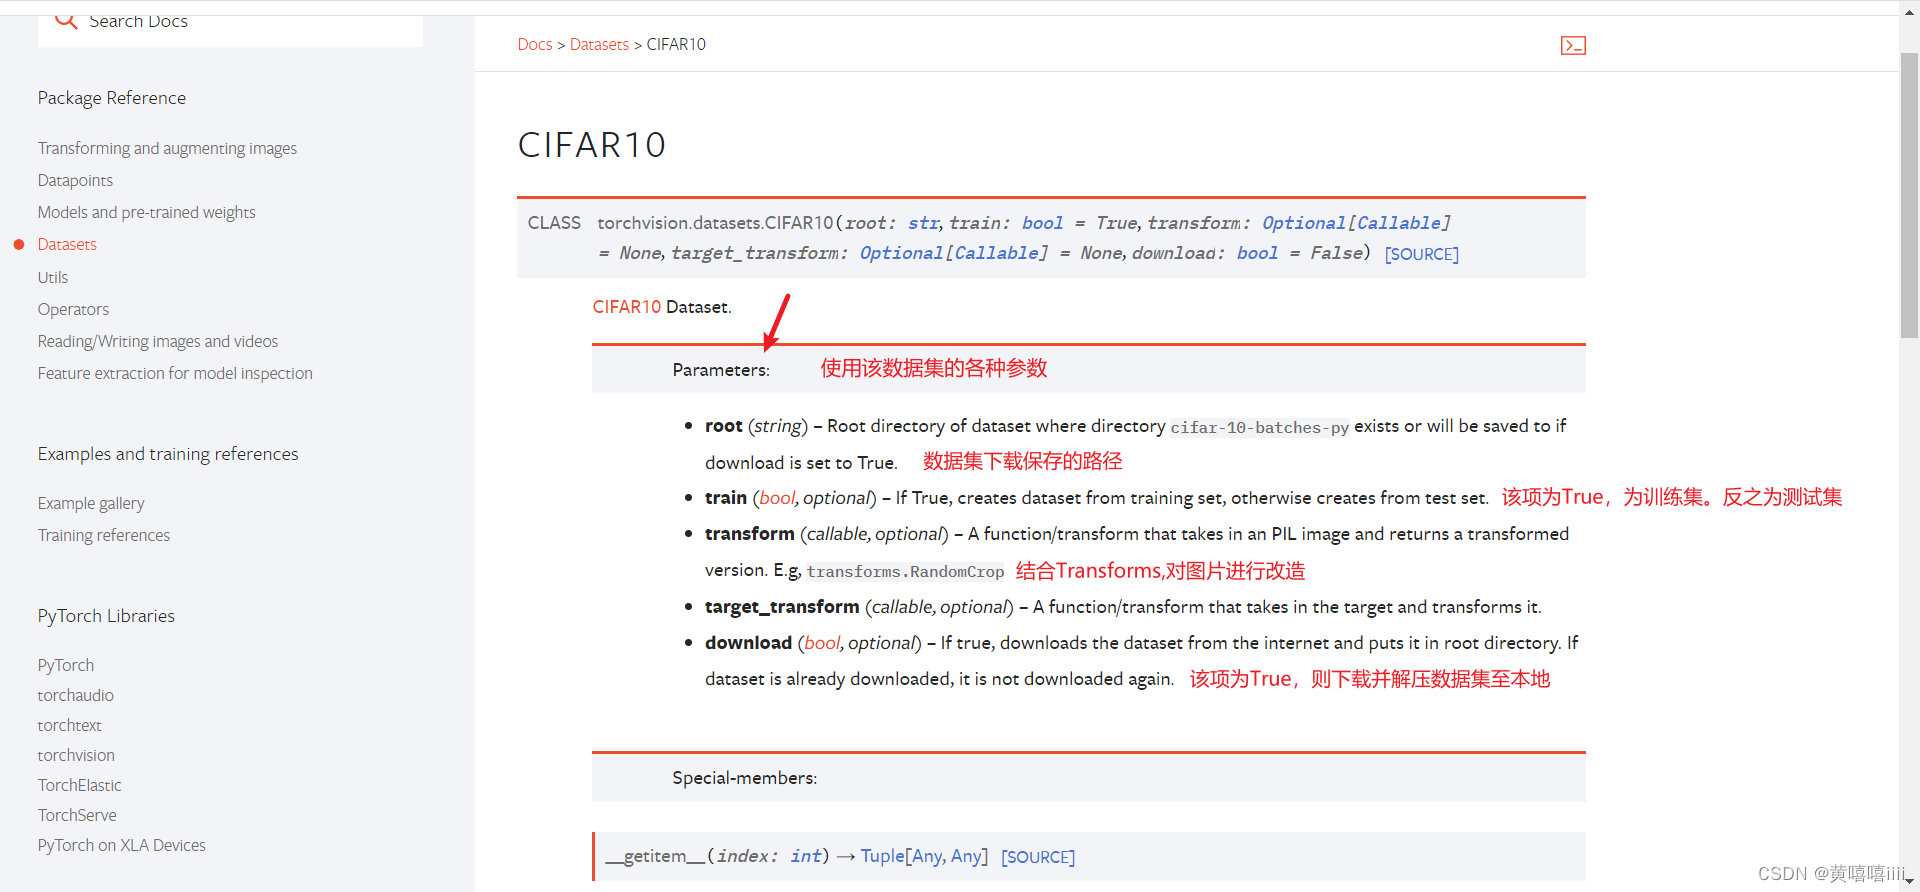Image resolution: width=1920 pixels, height=892 pixels.
Task: Open the Operators sidebar entry
Action: coord(73,309)
